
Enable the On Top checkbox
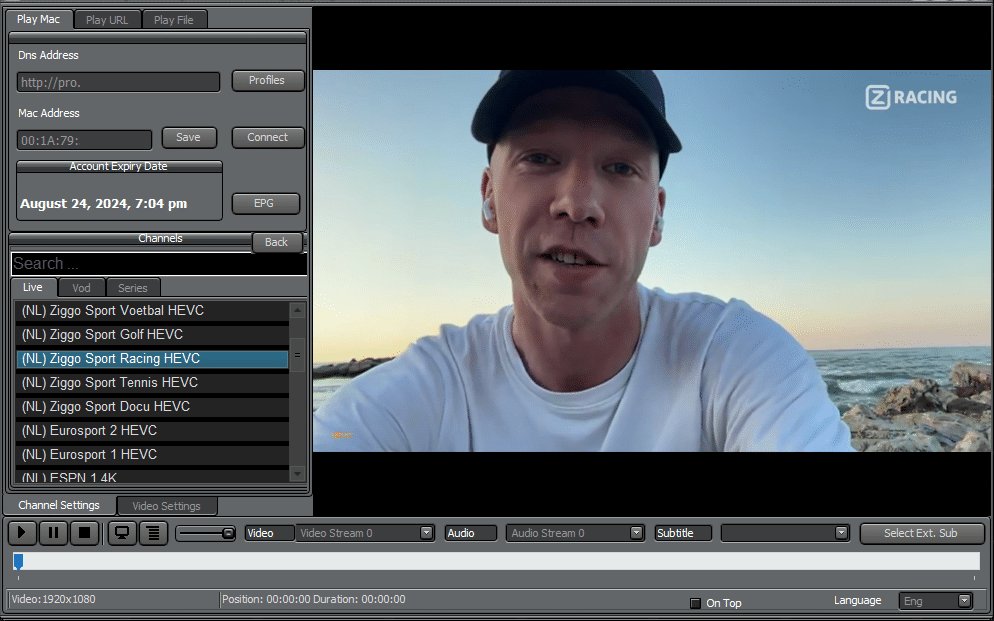[x=696, y=603]
